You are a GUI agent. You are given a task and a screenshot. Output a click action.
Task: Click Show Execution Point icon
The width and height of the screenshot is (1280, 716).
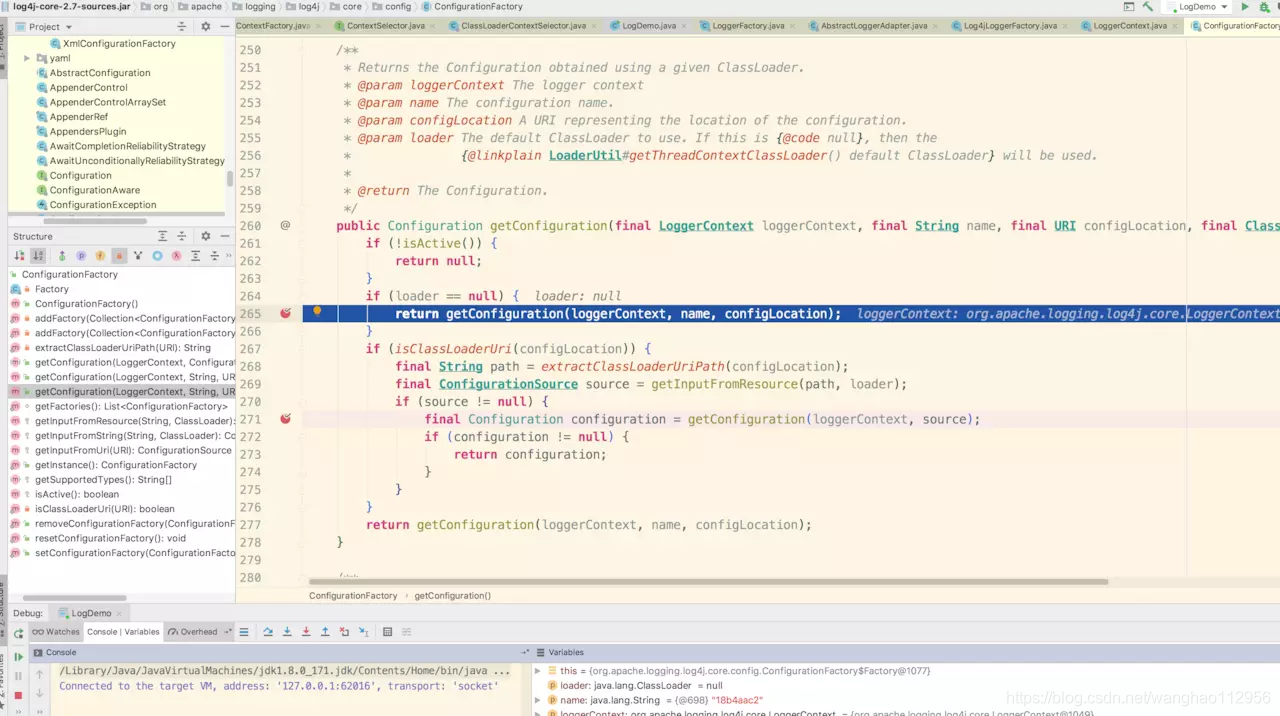(243, 632)
